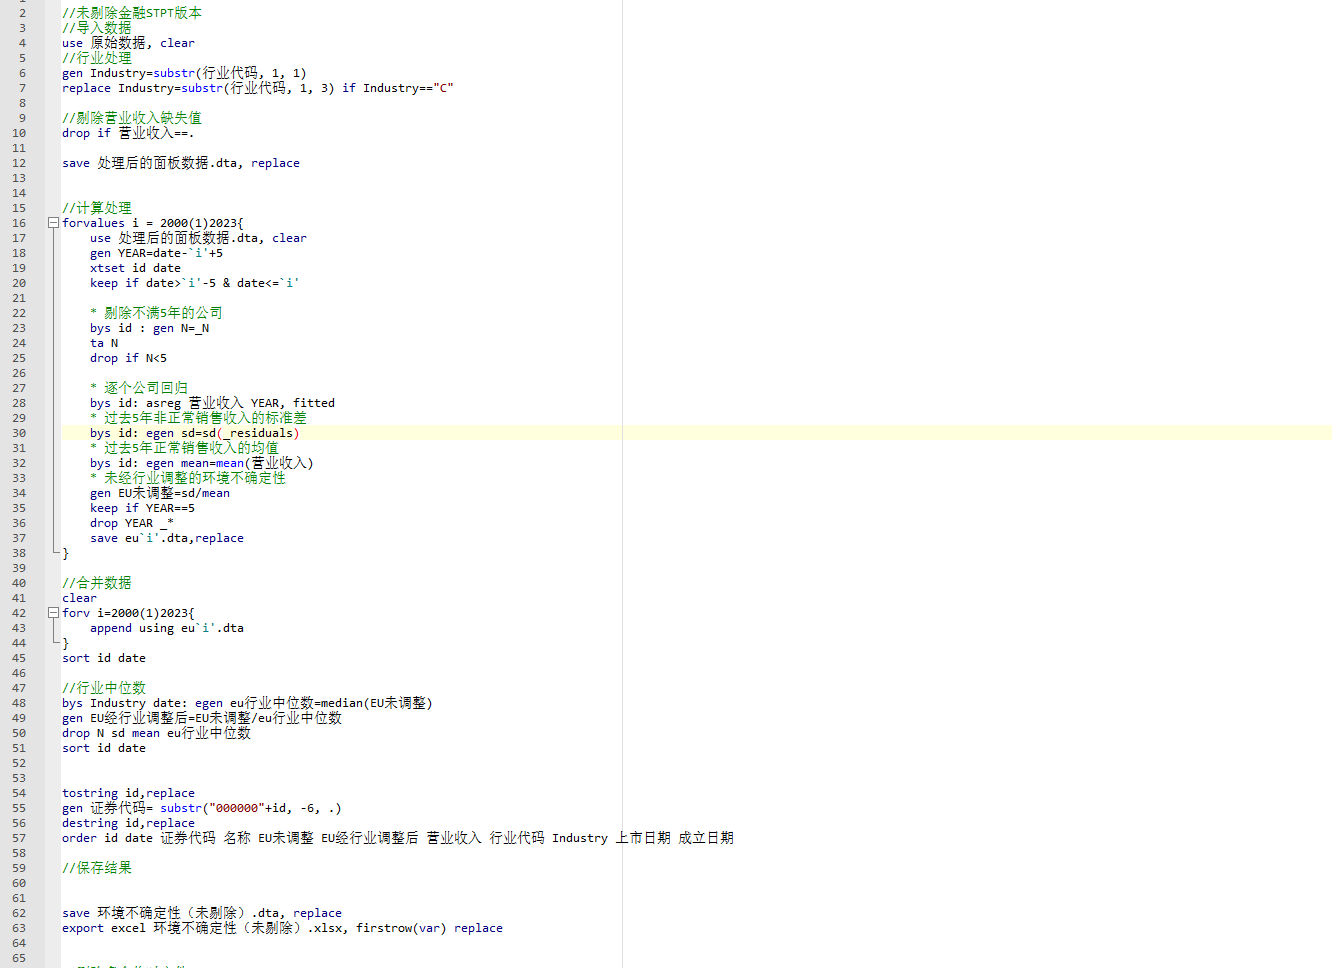
Task: Collapse the forv append loop fold marker
Action: pos(53,613)
